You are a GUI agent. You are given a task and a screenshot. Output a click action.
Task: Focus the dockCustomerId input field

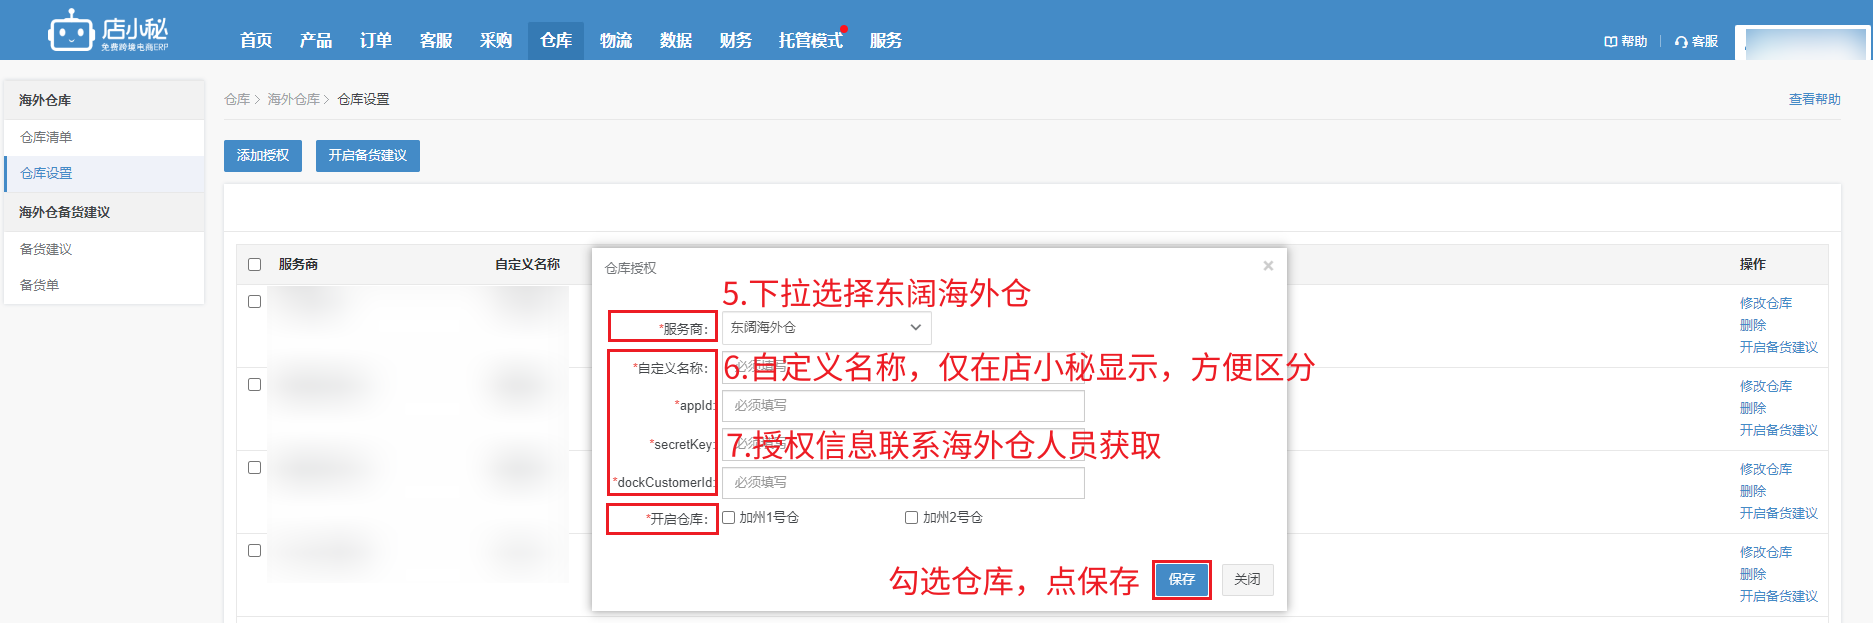[903, 482]
